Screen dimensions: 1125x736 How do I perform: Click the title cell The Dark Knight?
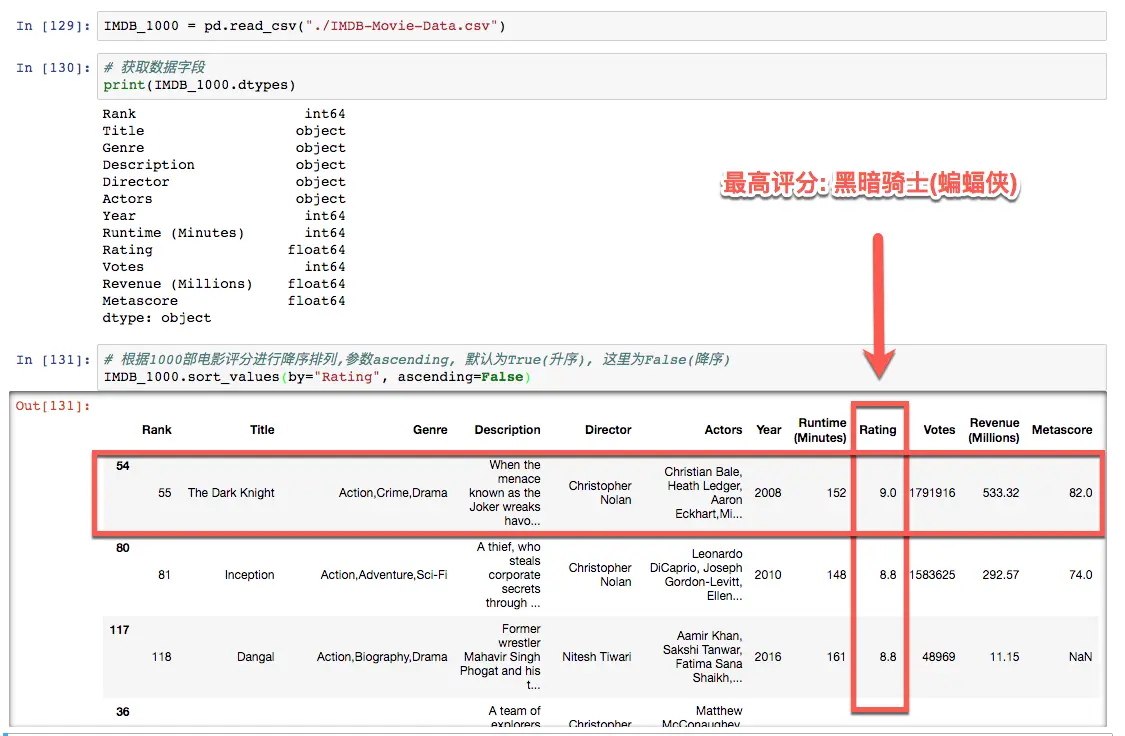pyautogui.click(x=231, y=493)
